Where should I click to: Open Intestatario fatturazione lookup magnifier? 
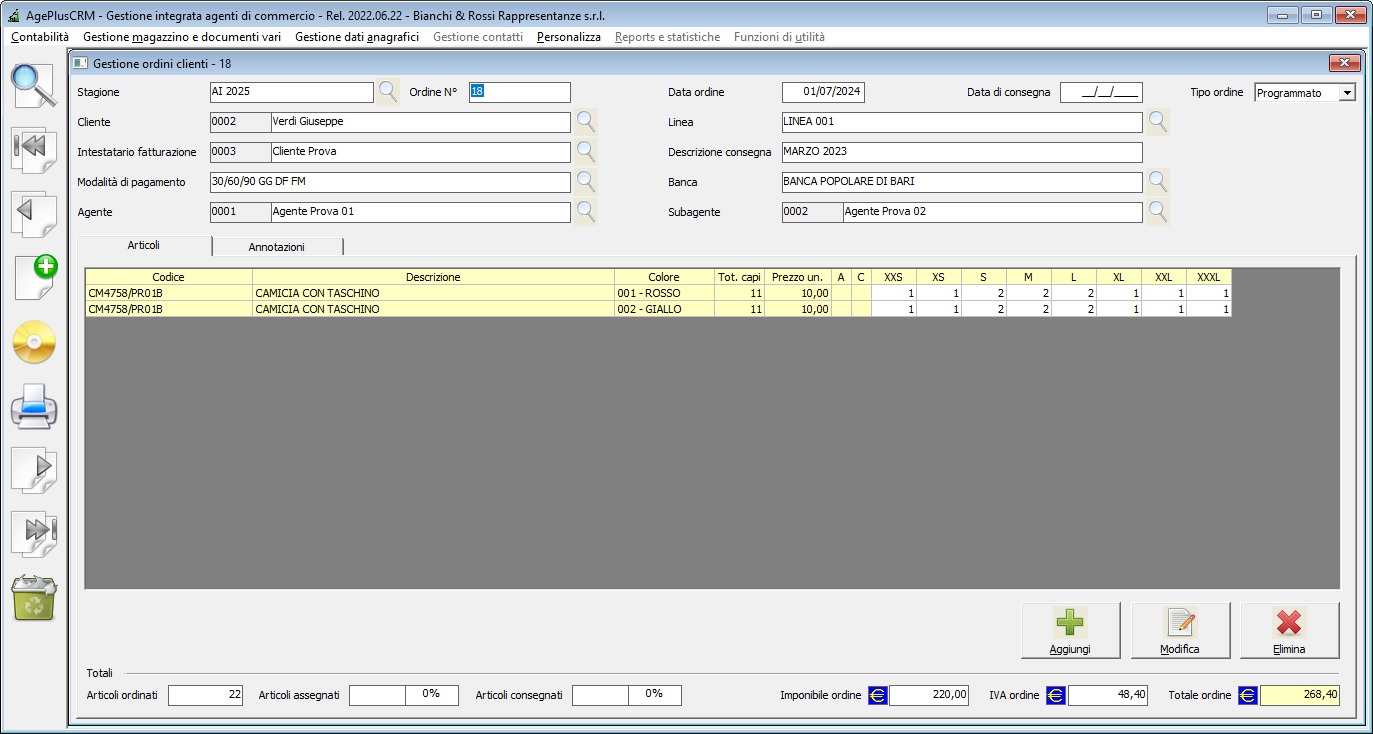(586, 152)
